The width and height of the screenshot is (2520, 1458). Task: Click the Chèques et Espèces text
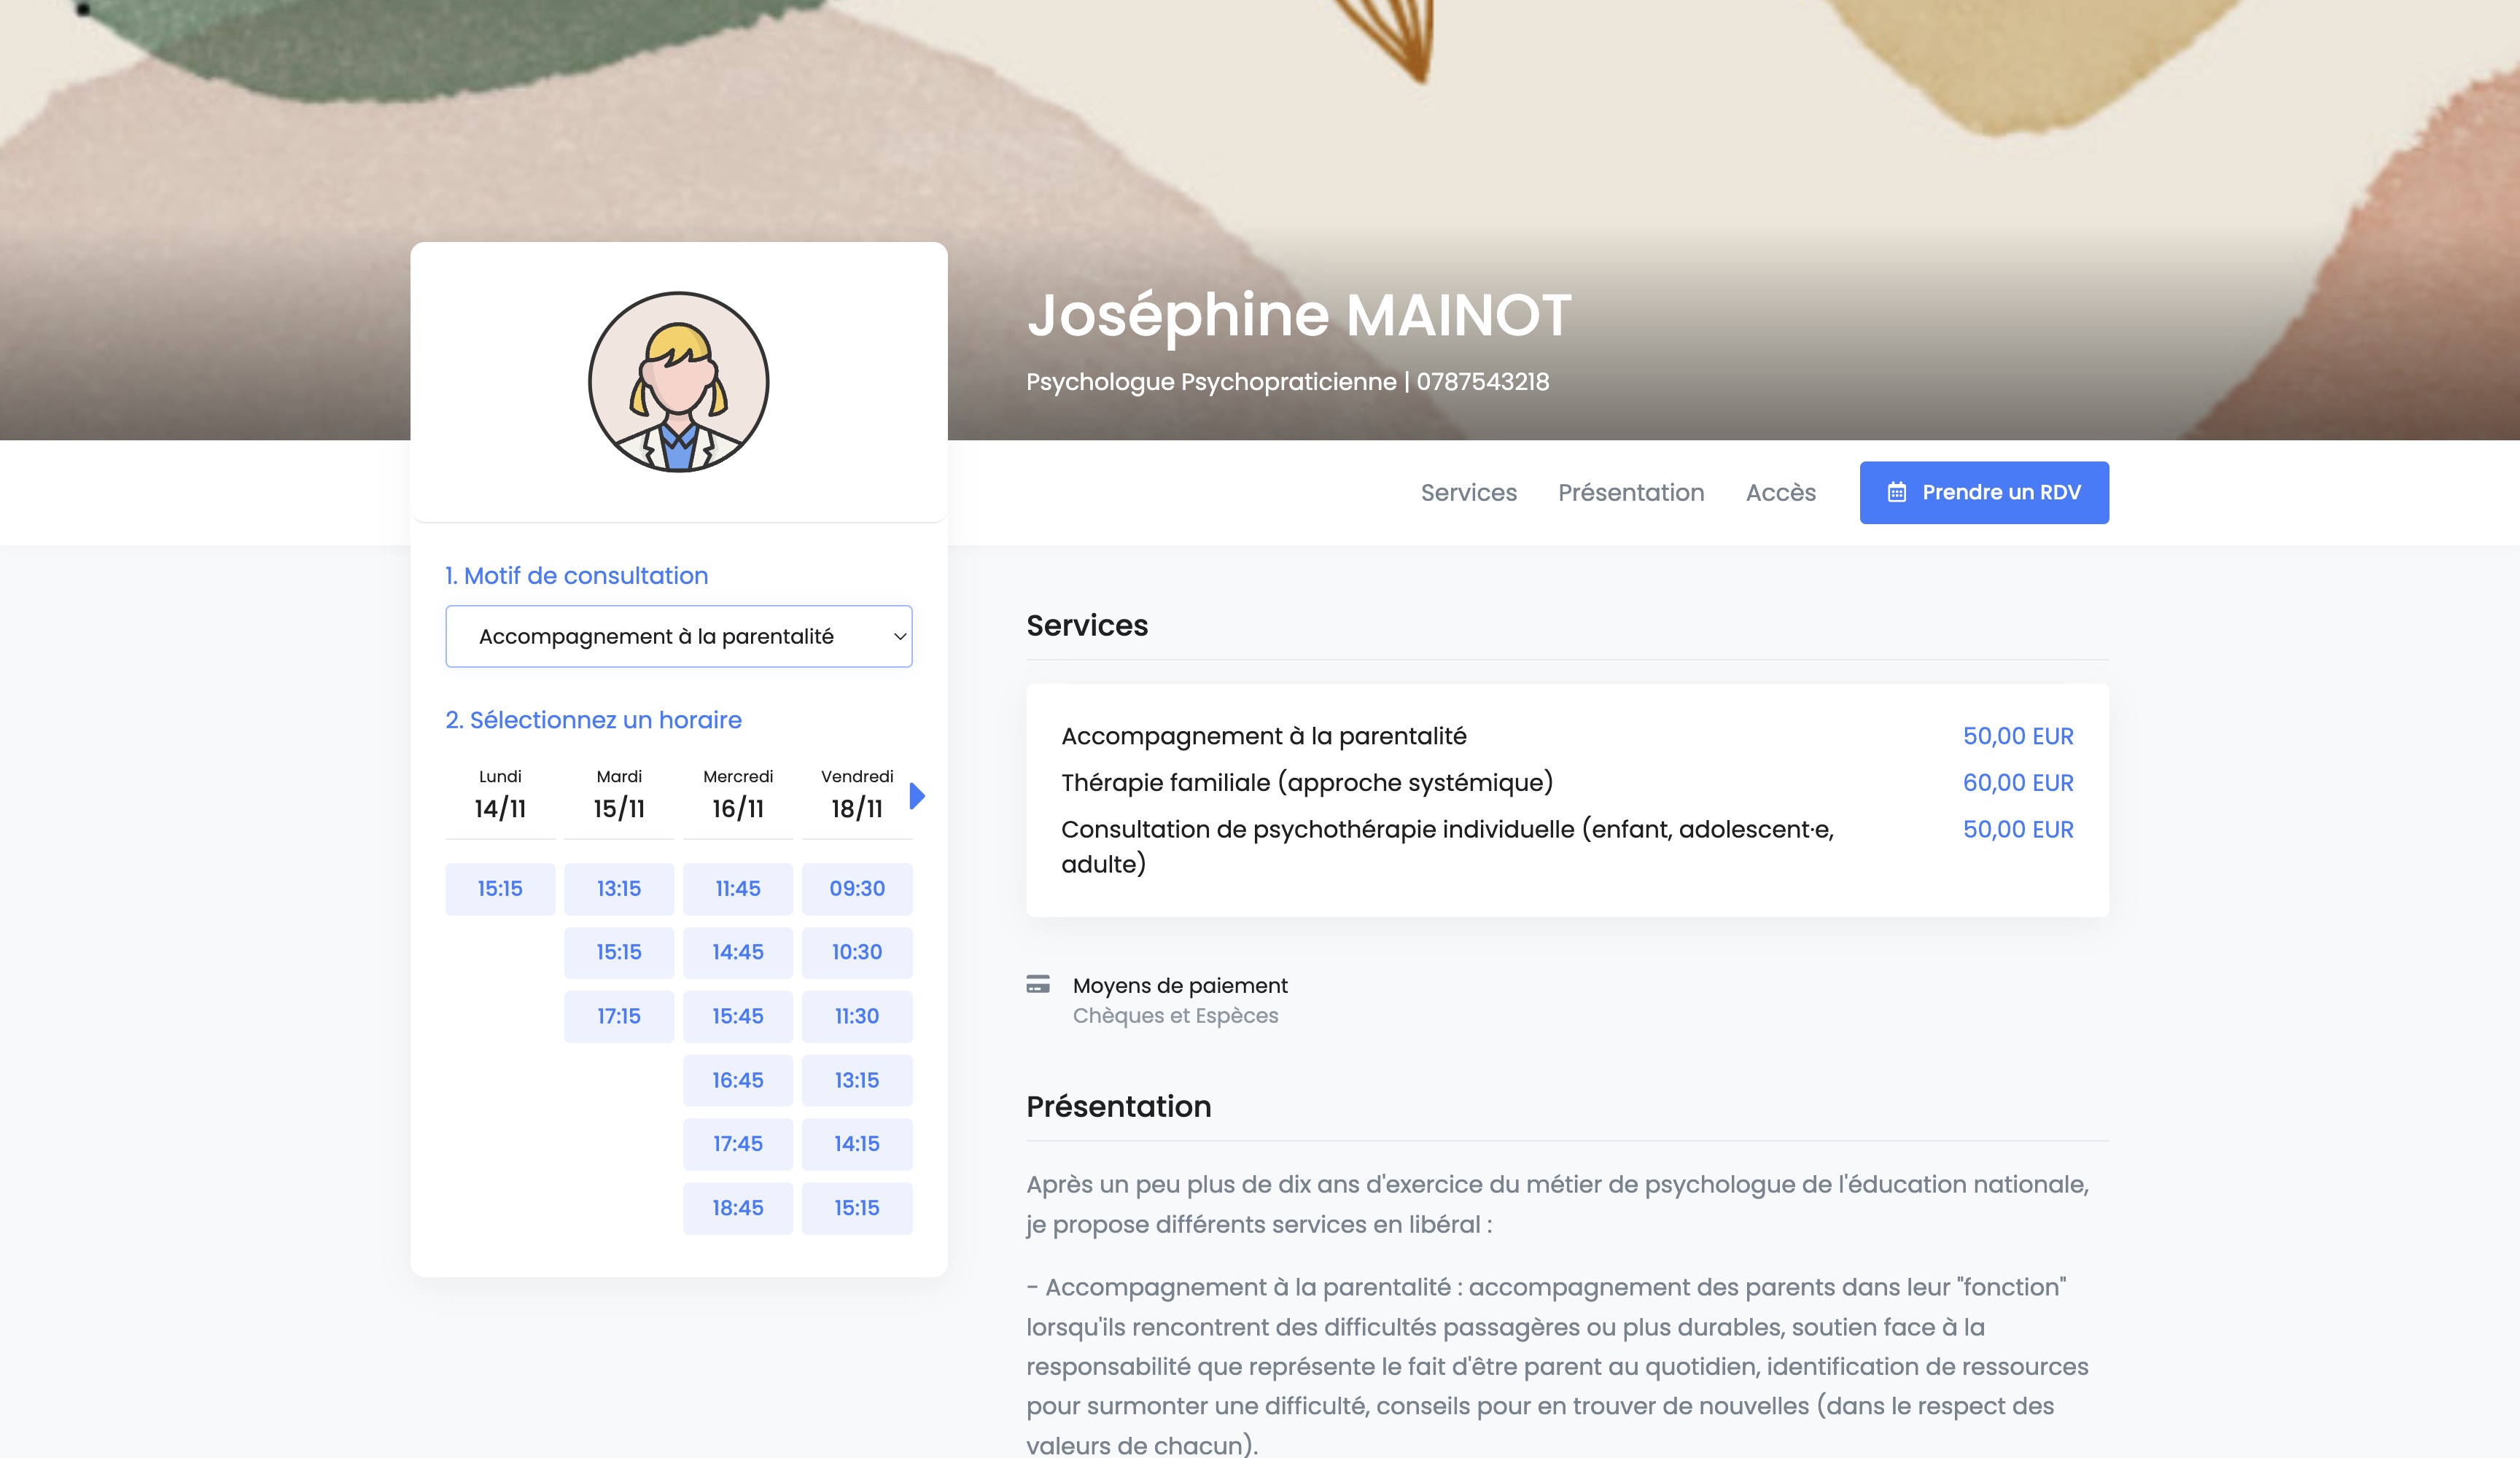tap(1175, 1015)
